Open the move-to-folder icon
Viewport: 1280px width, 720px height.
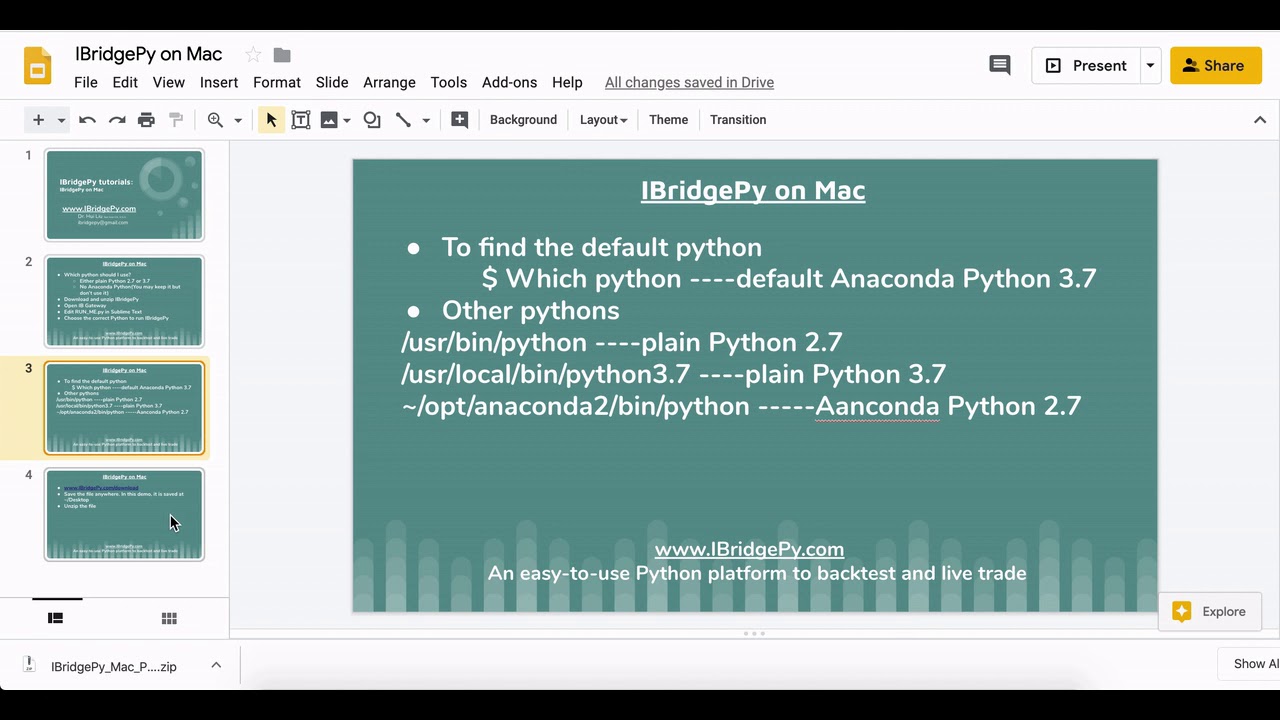pyautogui.click(x=282, y=55)
